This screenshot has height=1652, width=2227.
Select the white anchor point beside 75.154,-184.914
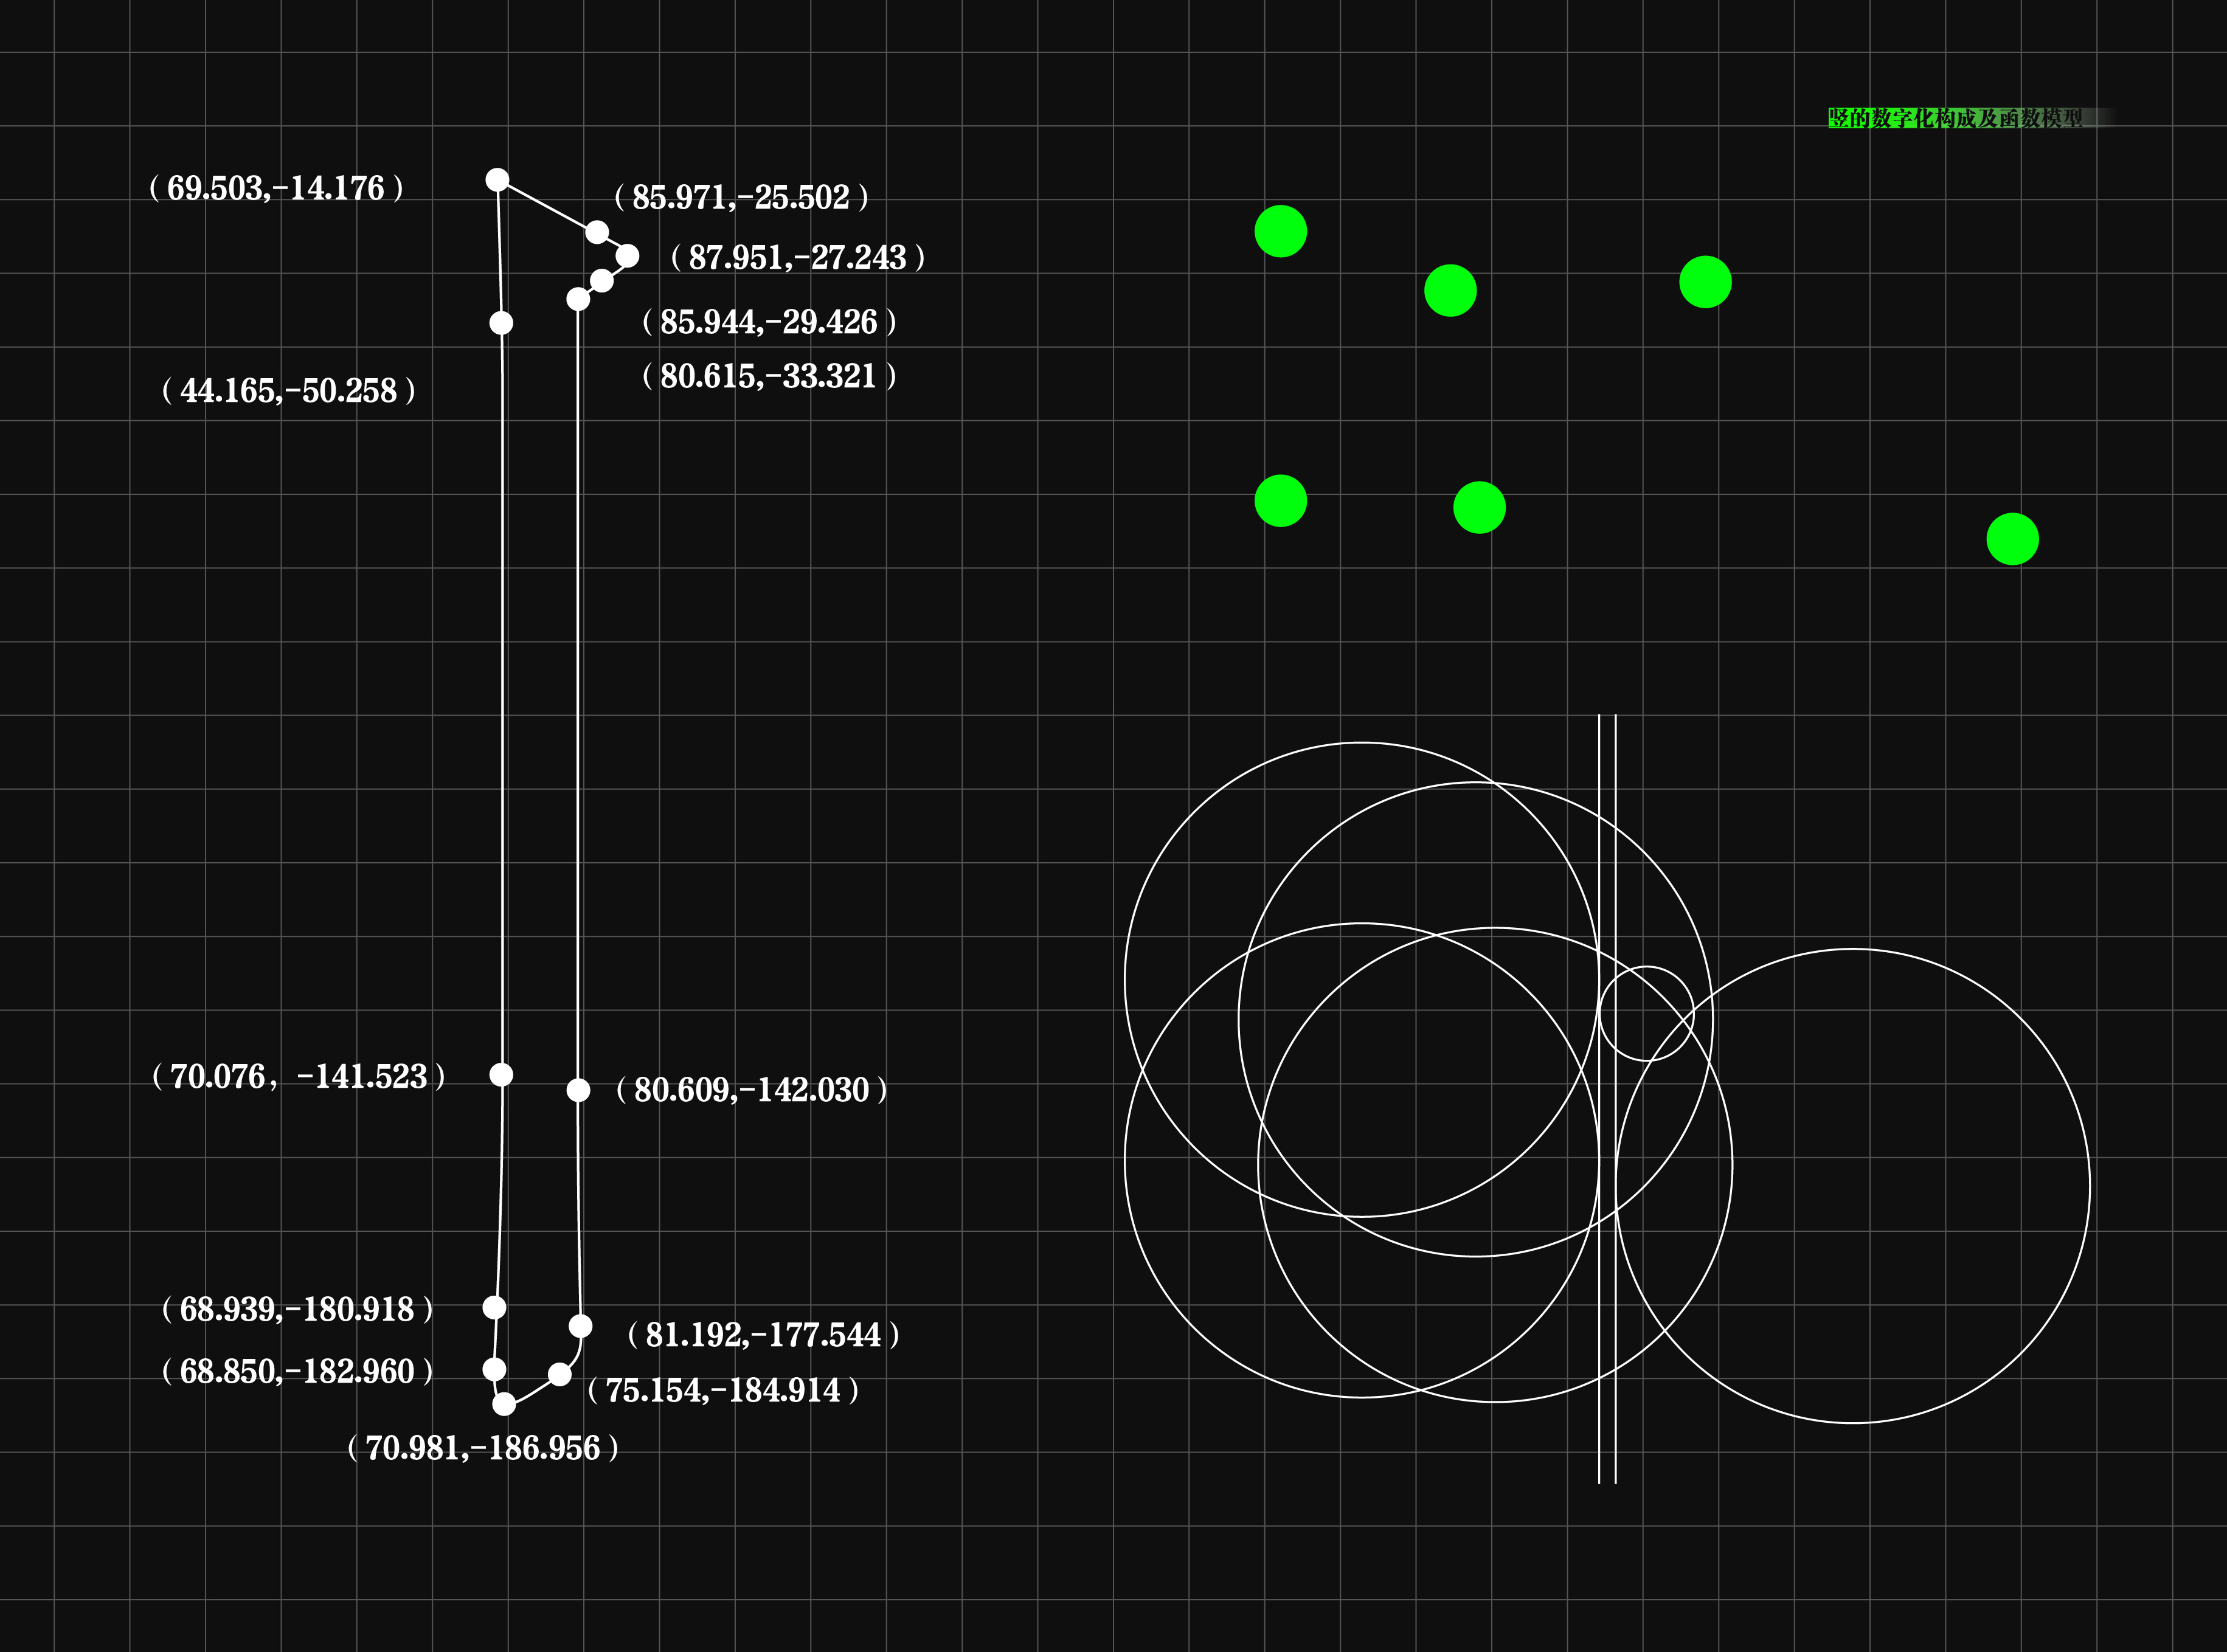[x=560, y=1375]
